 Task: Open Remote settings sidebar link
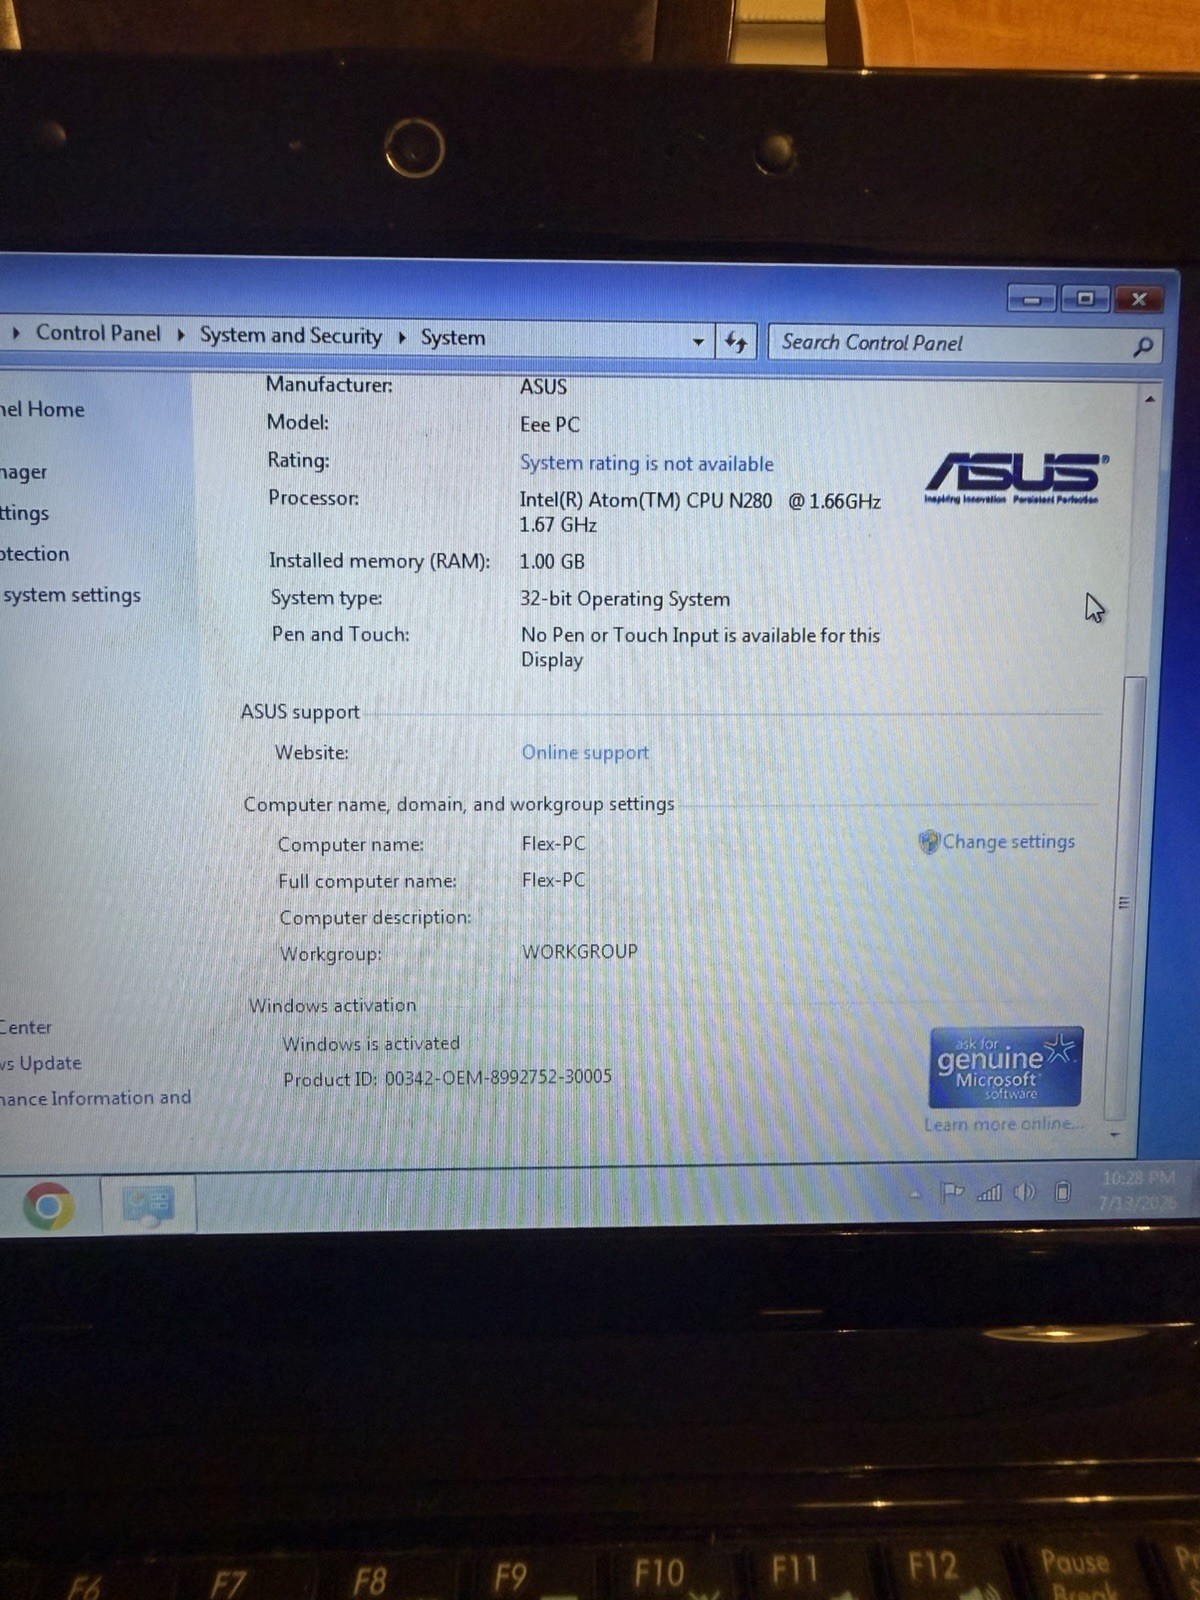click(24, 513)
